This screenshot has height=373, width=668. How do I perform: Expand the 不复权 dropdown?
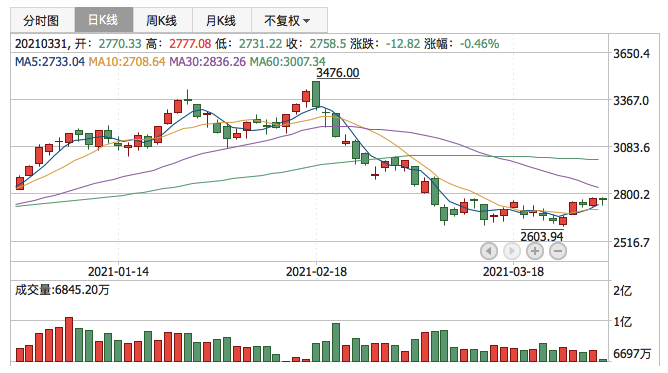[x=289, y=20]
